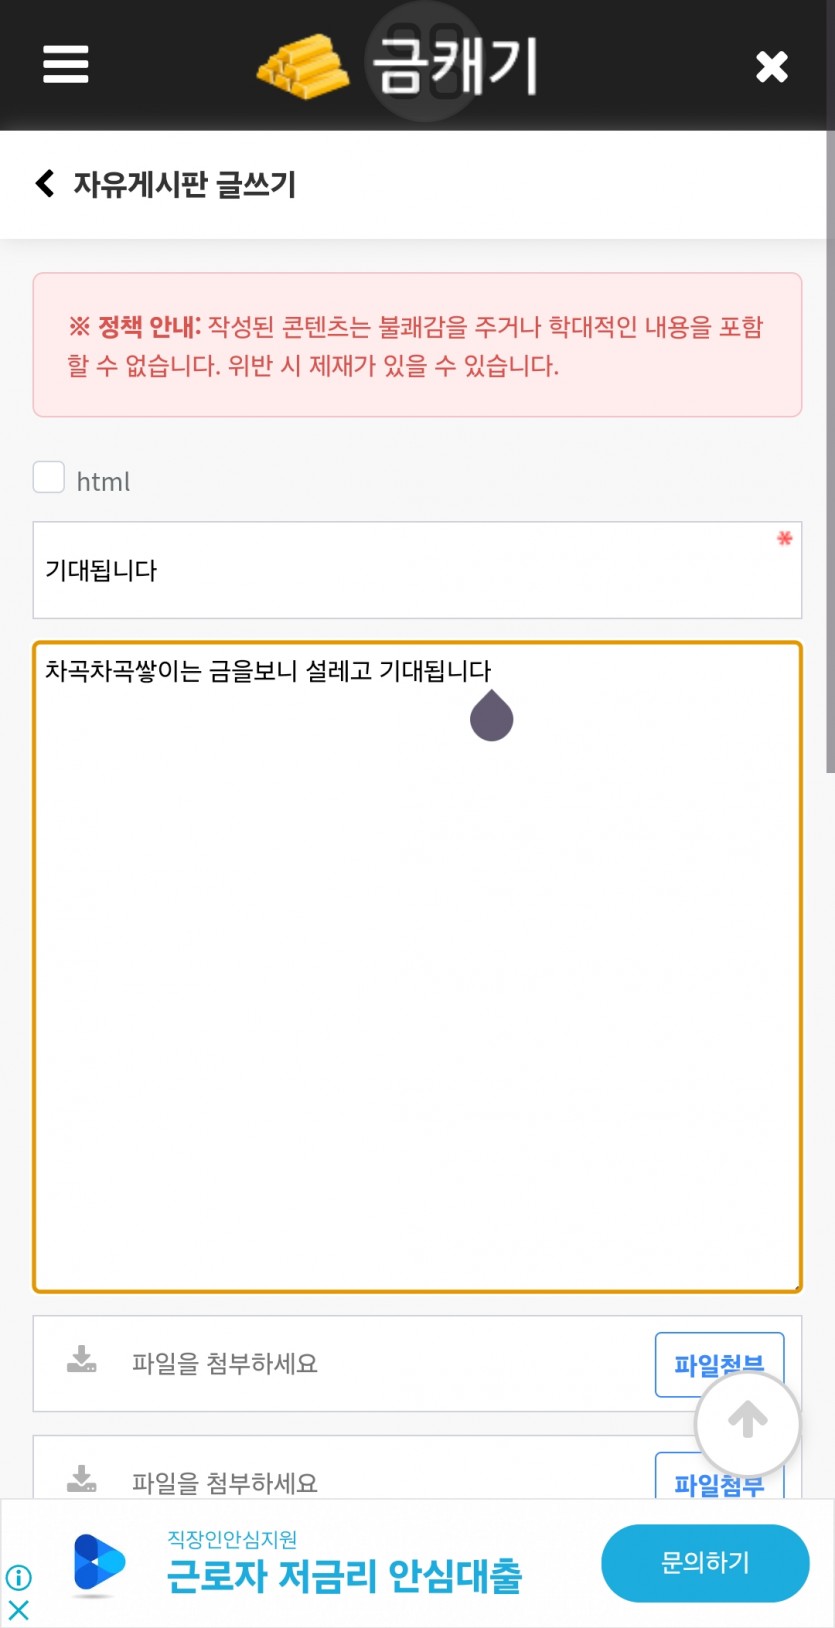
Task: Tap the blue play logo in ad
Action: [x=99, y=1562]
